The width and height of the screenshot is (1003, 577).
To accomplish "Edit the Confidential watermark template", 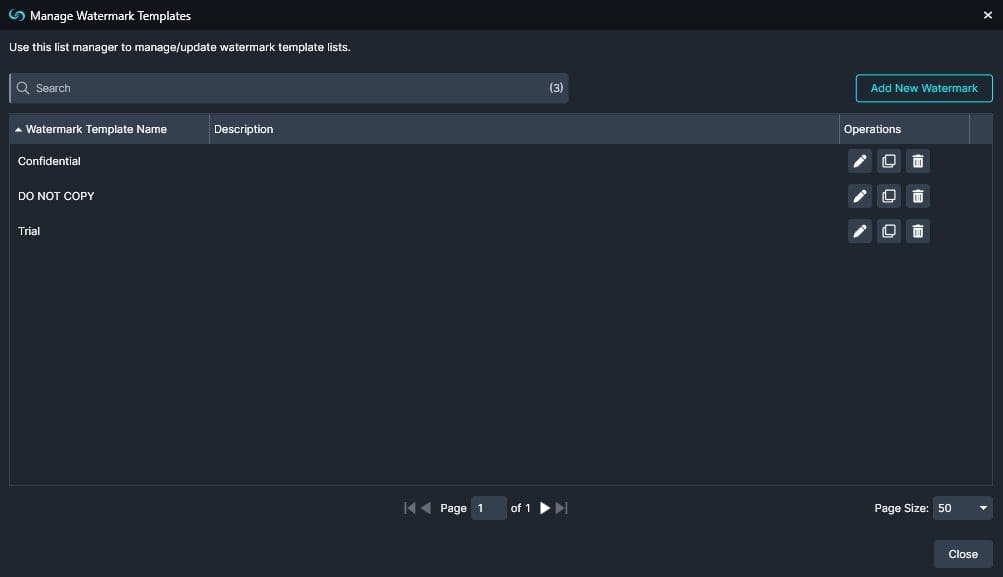I will click(x=859, y=160).
